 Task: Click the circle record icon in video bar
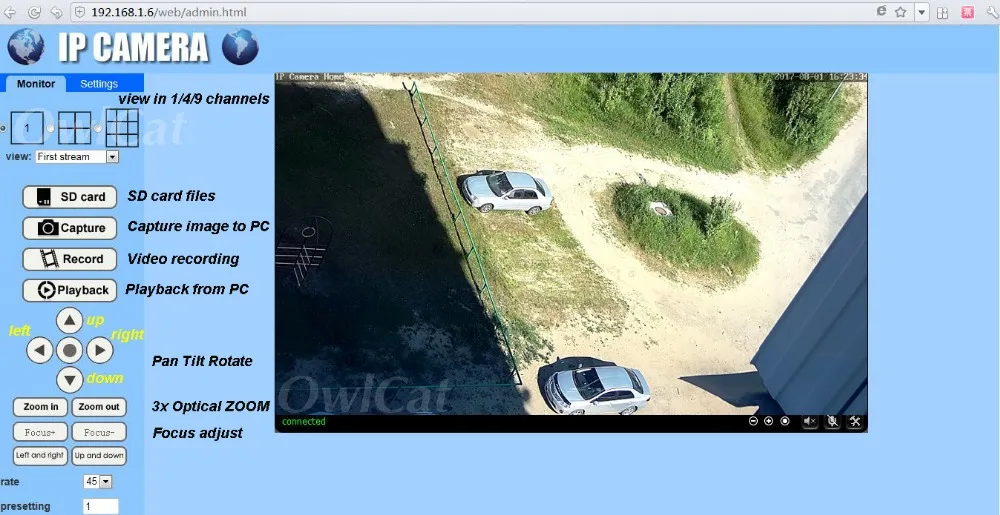click(x=785, y=421)
